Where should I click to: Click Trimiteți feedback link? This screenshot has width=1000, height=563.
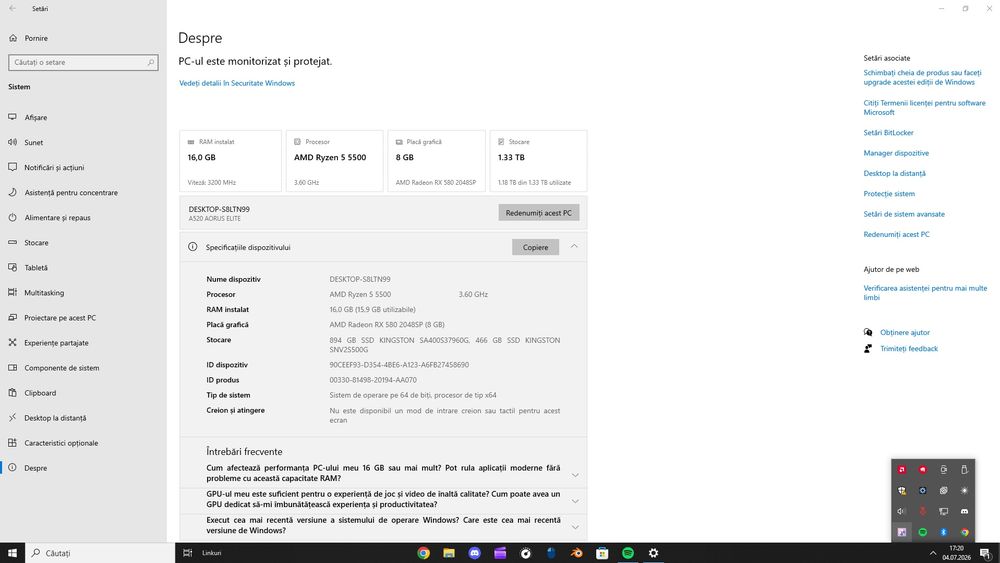click(909, 349)
